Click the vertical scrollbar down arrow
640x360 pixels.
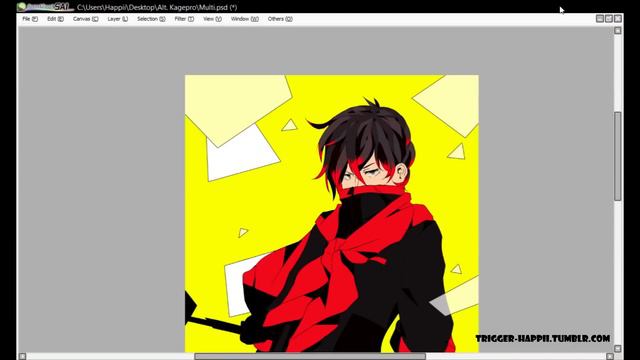pos(618,349)
